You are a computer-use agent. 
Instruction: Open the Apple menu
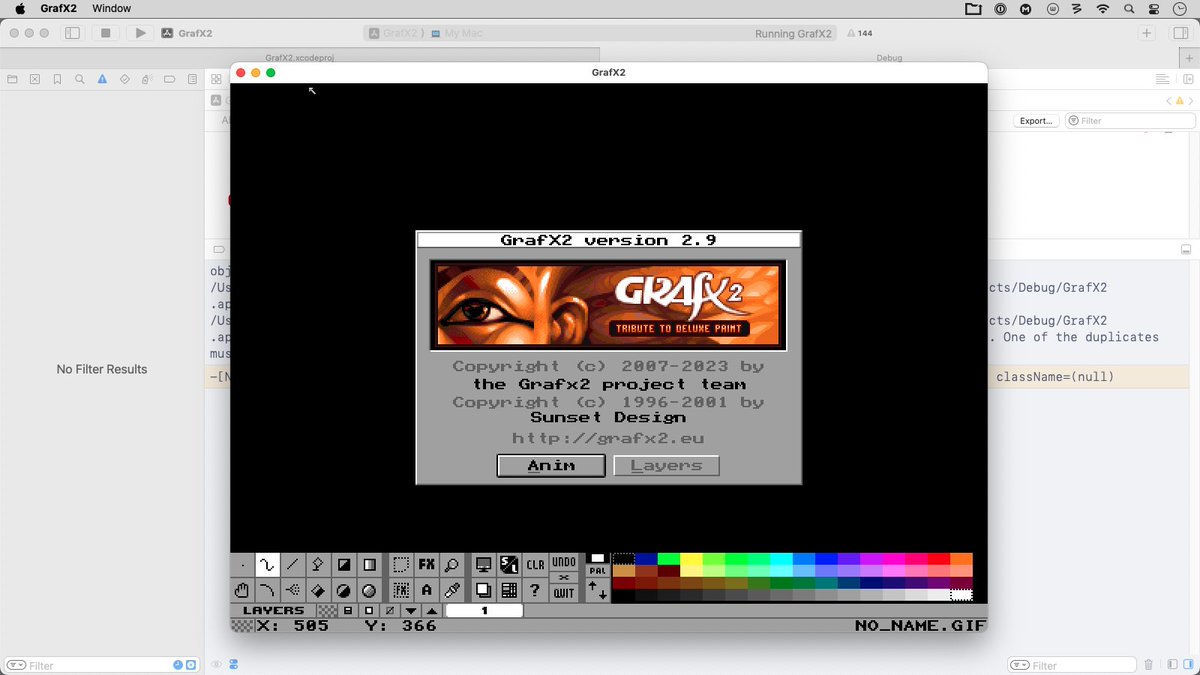(19, 8)
